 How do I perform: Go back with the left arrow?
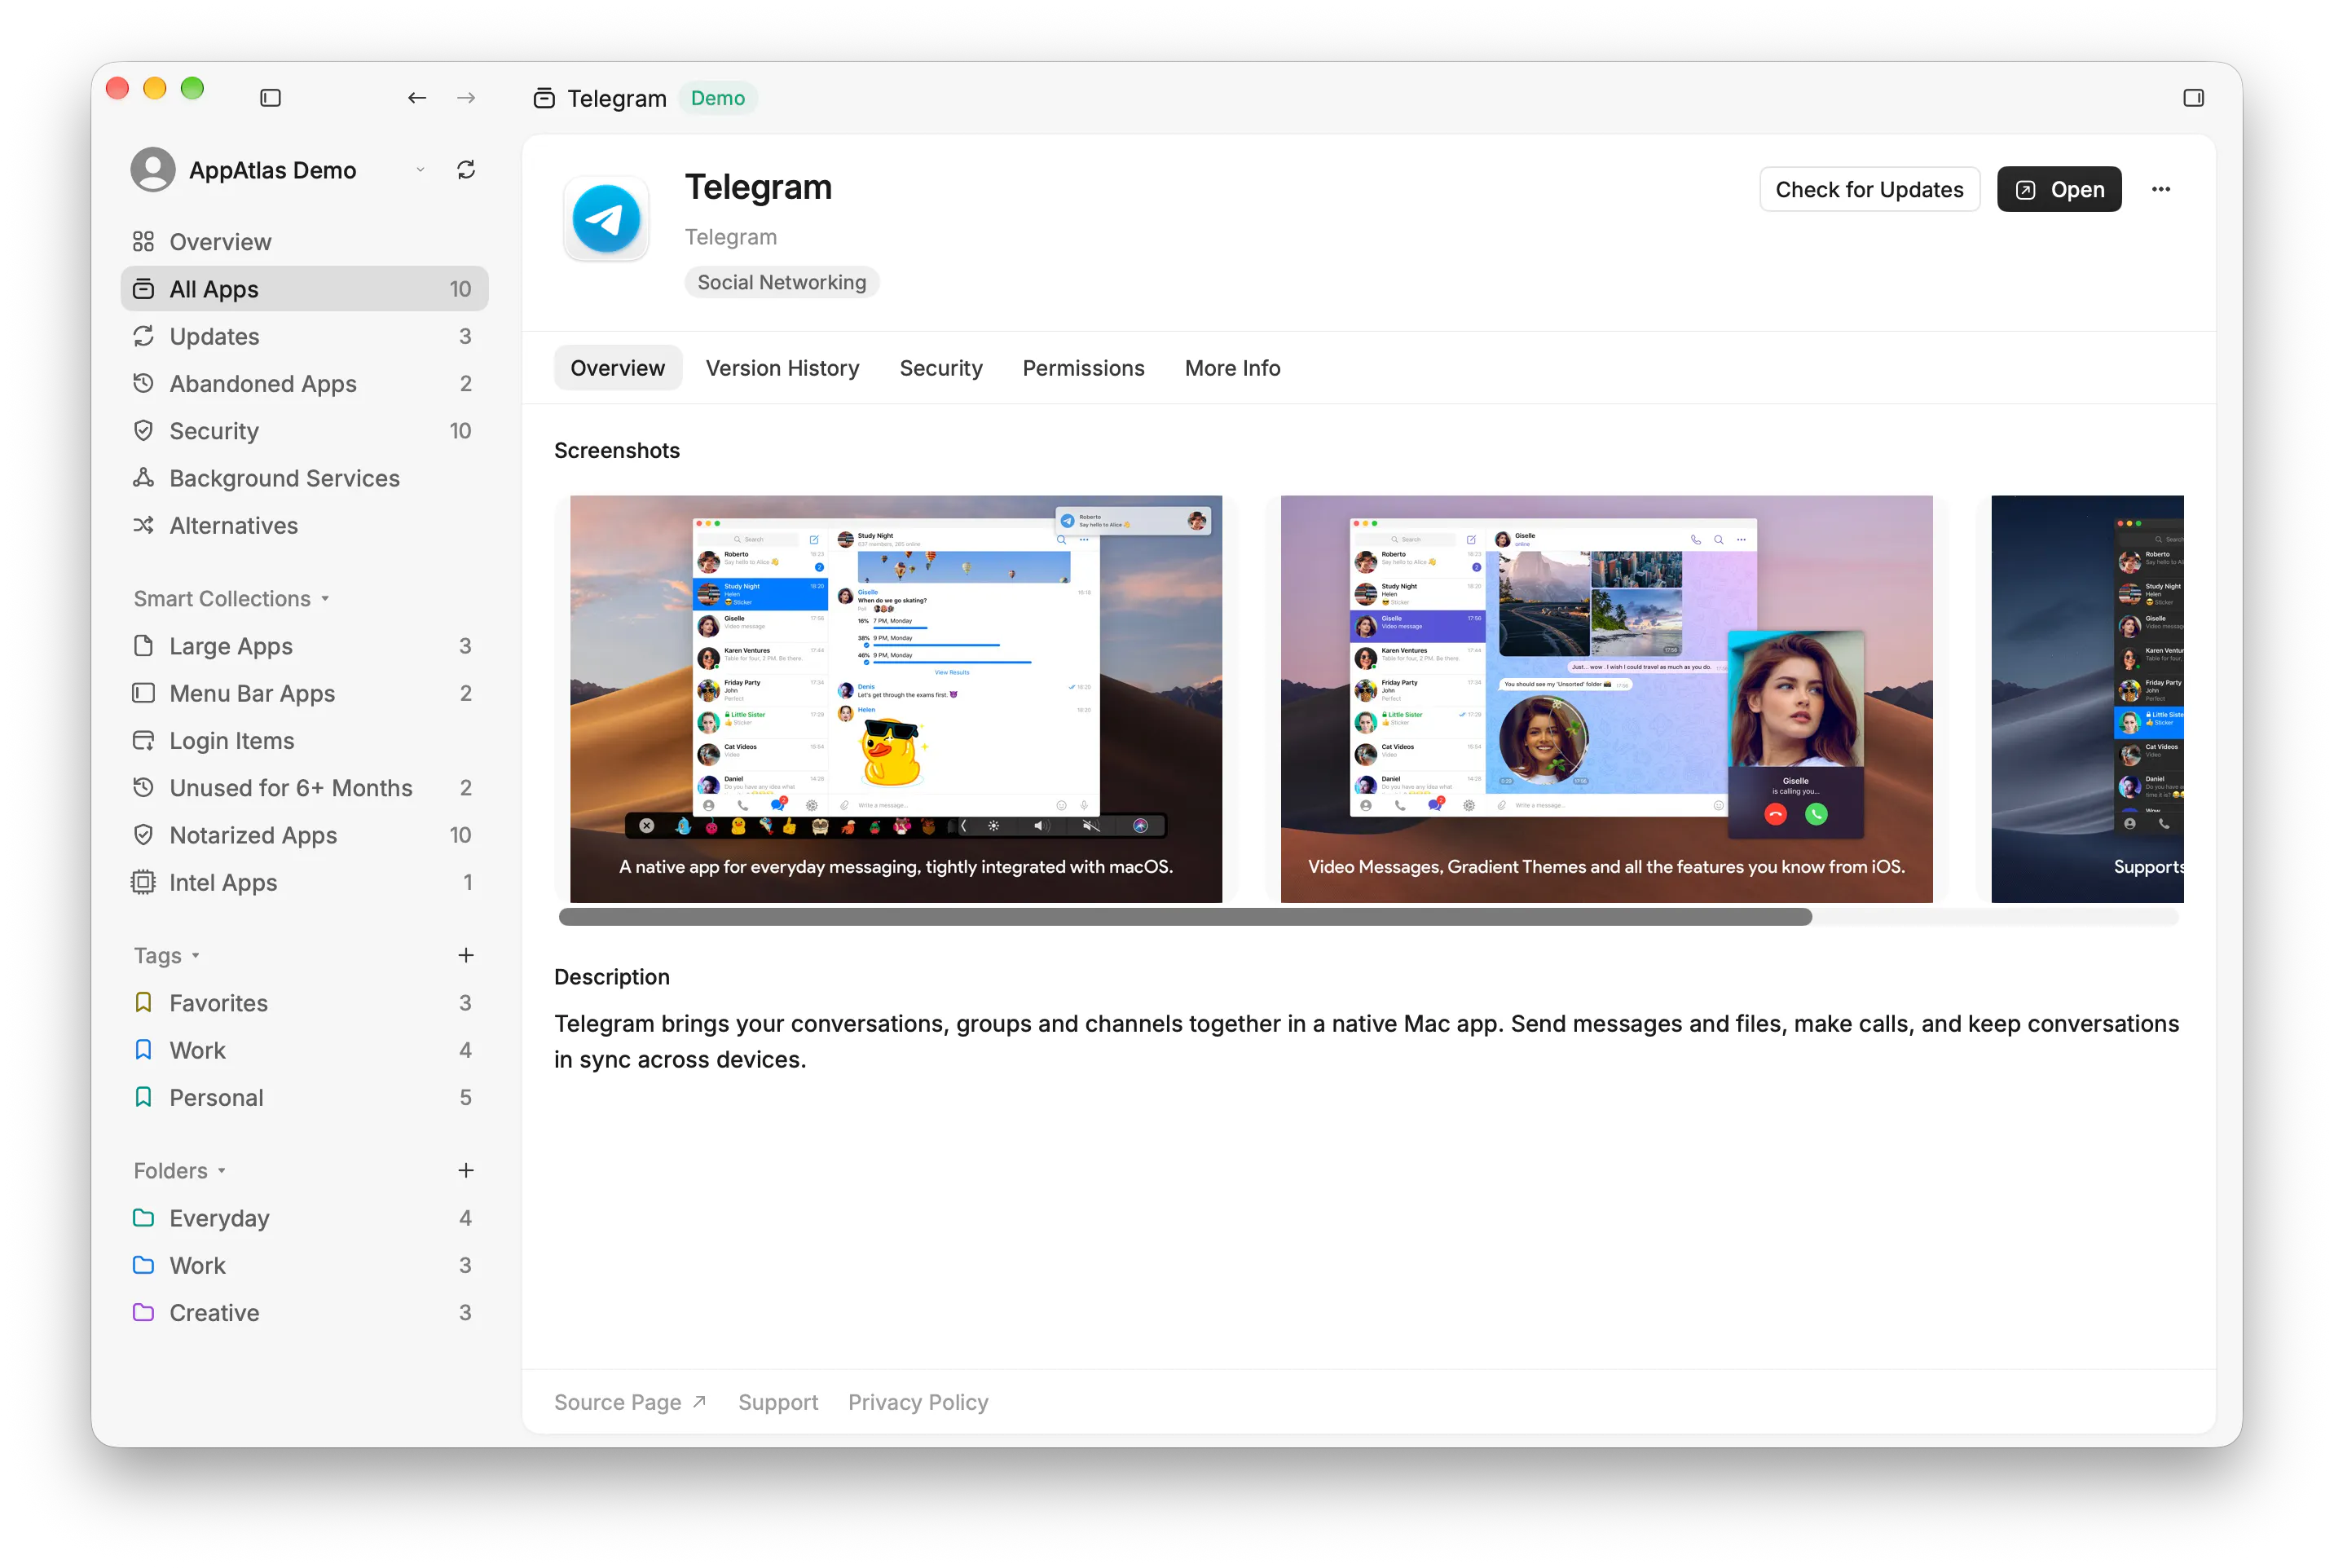tap(417, 98)
